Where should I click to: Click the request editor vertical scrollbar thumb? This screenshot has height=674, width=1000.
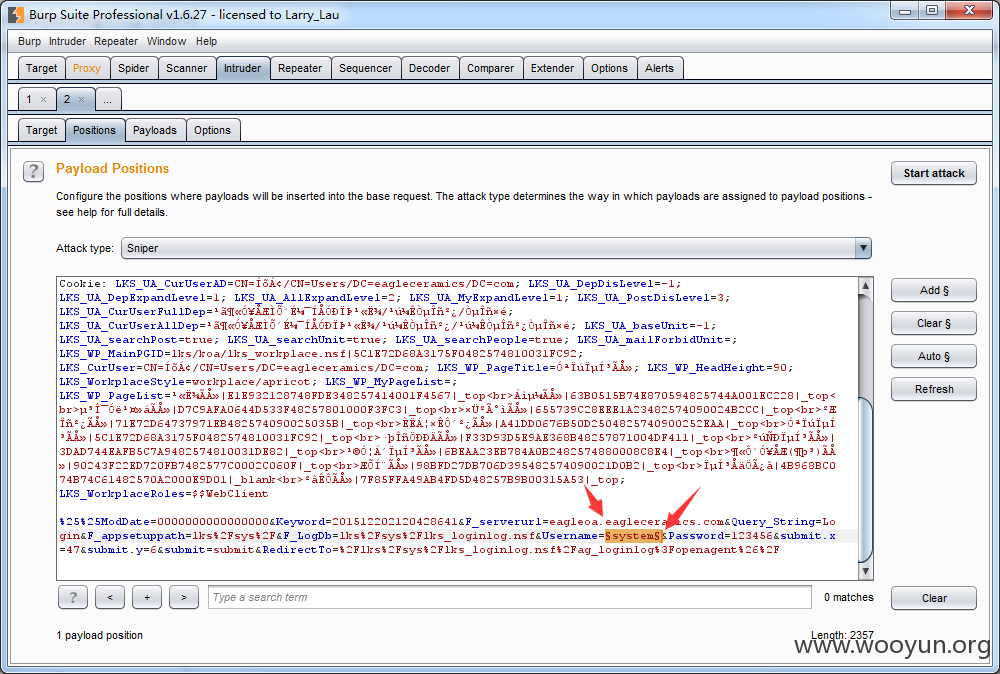(x=865, y=480)
